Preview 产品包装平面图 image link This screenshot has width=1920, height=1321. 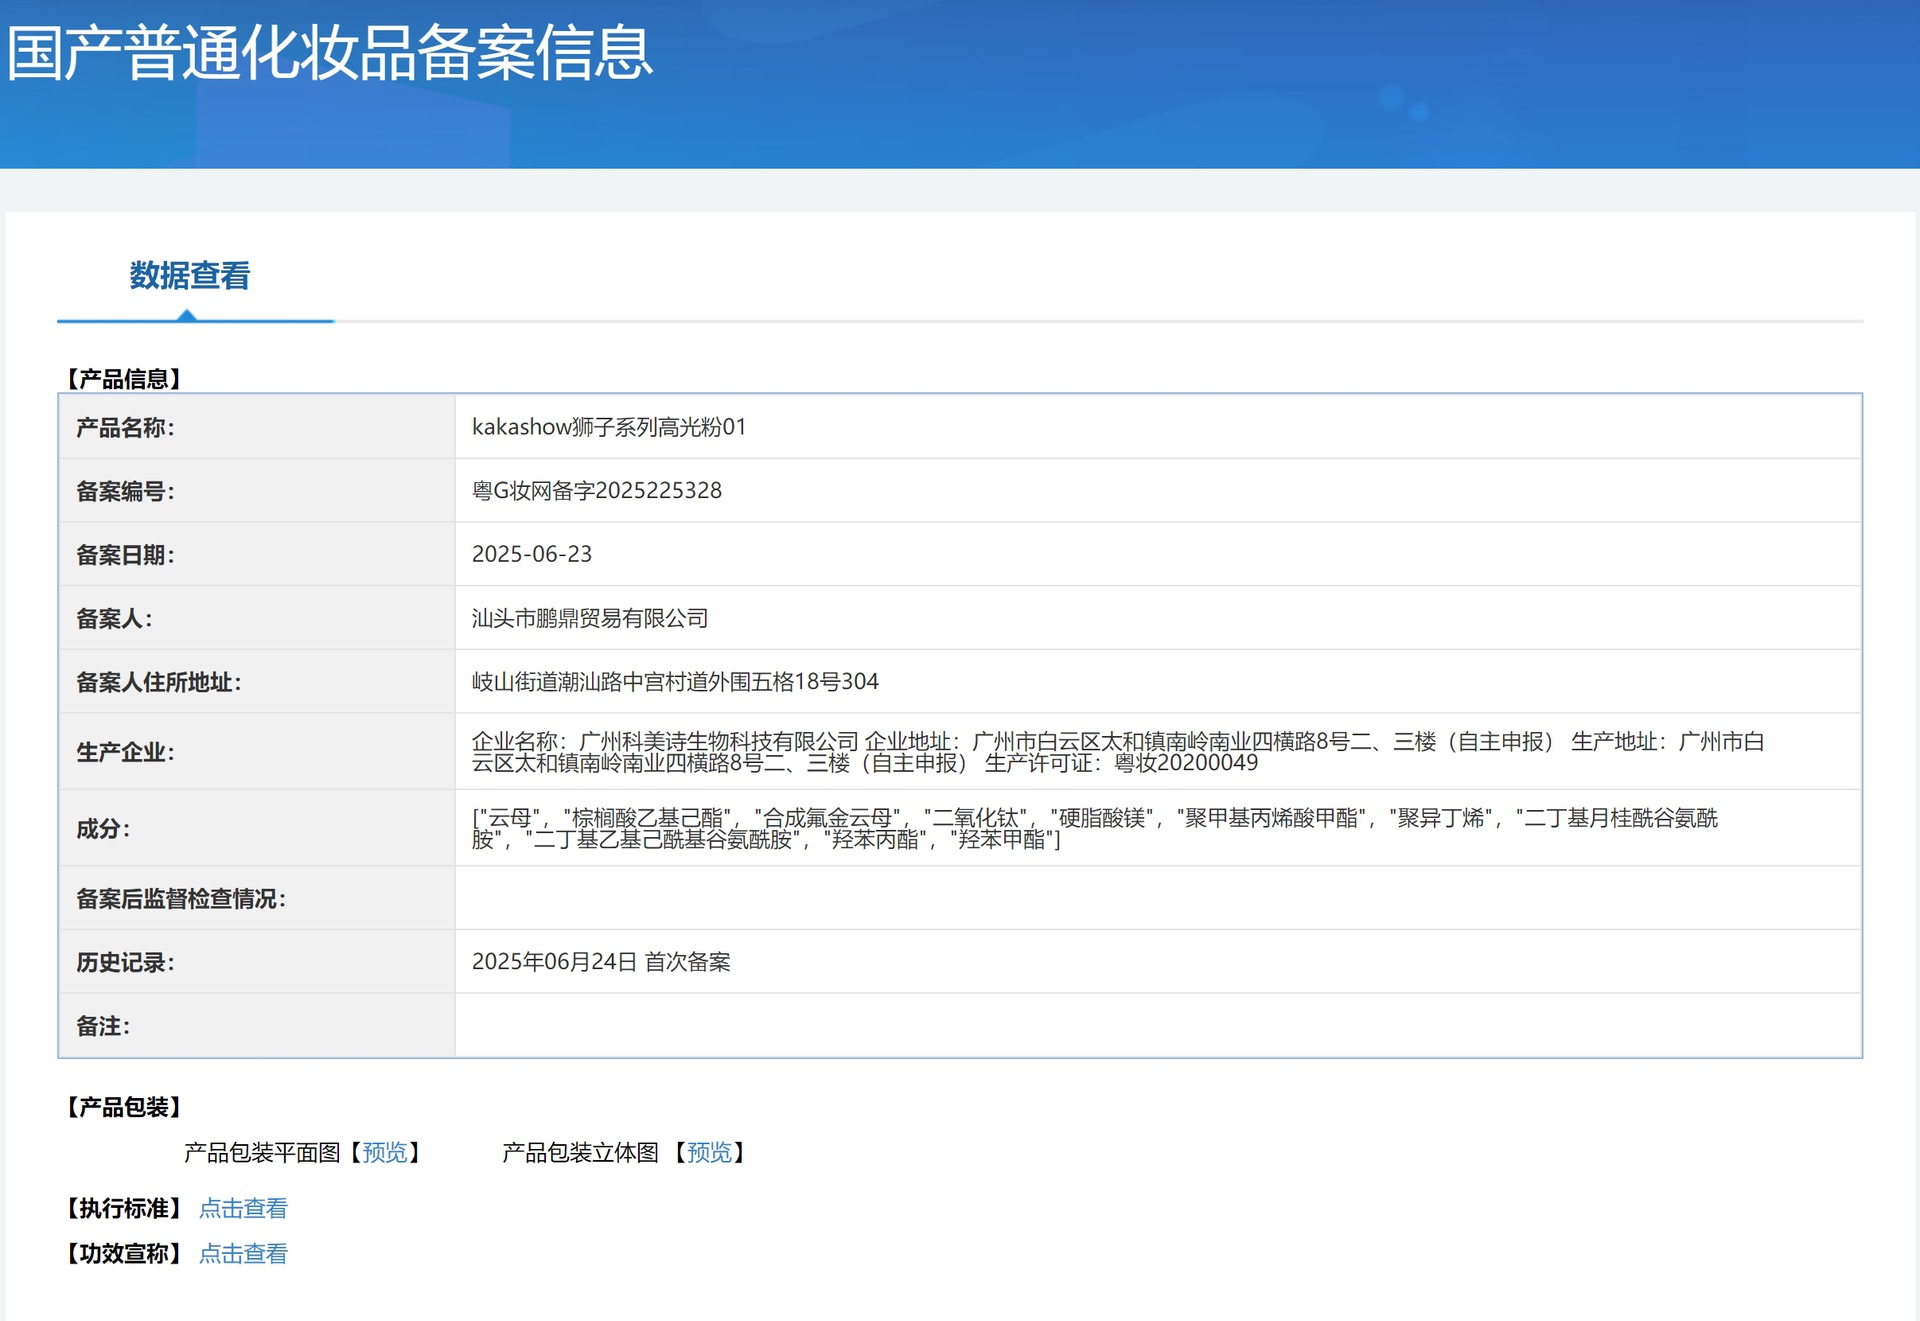pos(385,1152)
